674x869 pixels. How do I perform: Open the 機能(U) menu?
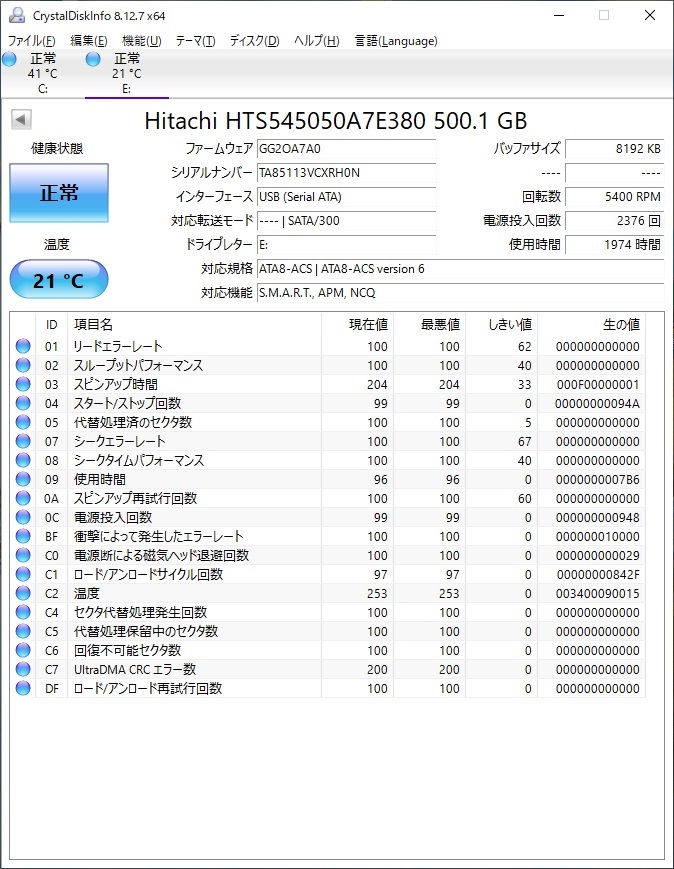pos(141,41)
